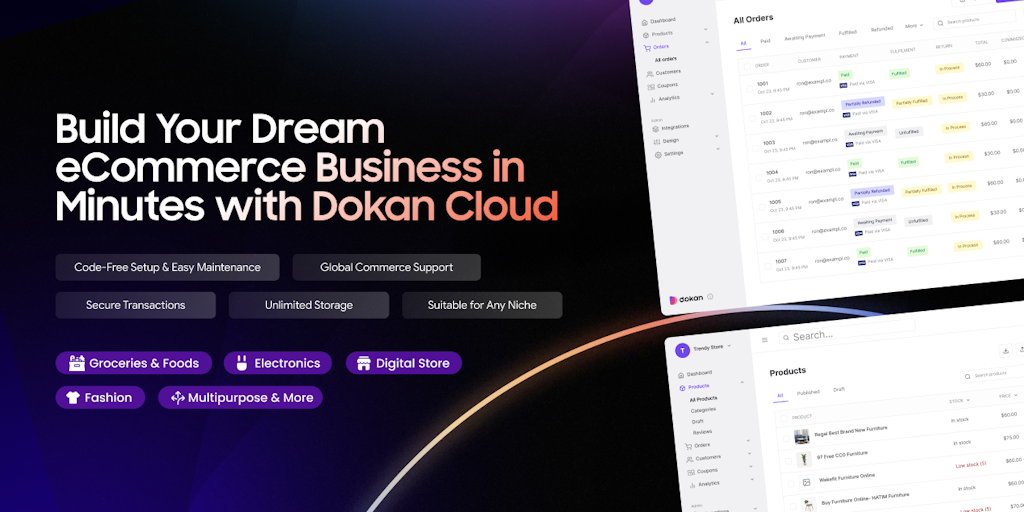Click the Dashboard home icon in Orders panel
The image size is (1024, 512).
[645, 22]
